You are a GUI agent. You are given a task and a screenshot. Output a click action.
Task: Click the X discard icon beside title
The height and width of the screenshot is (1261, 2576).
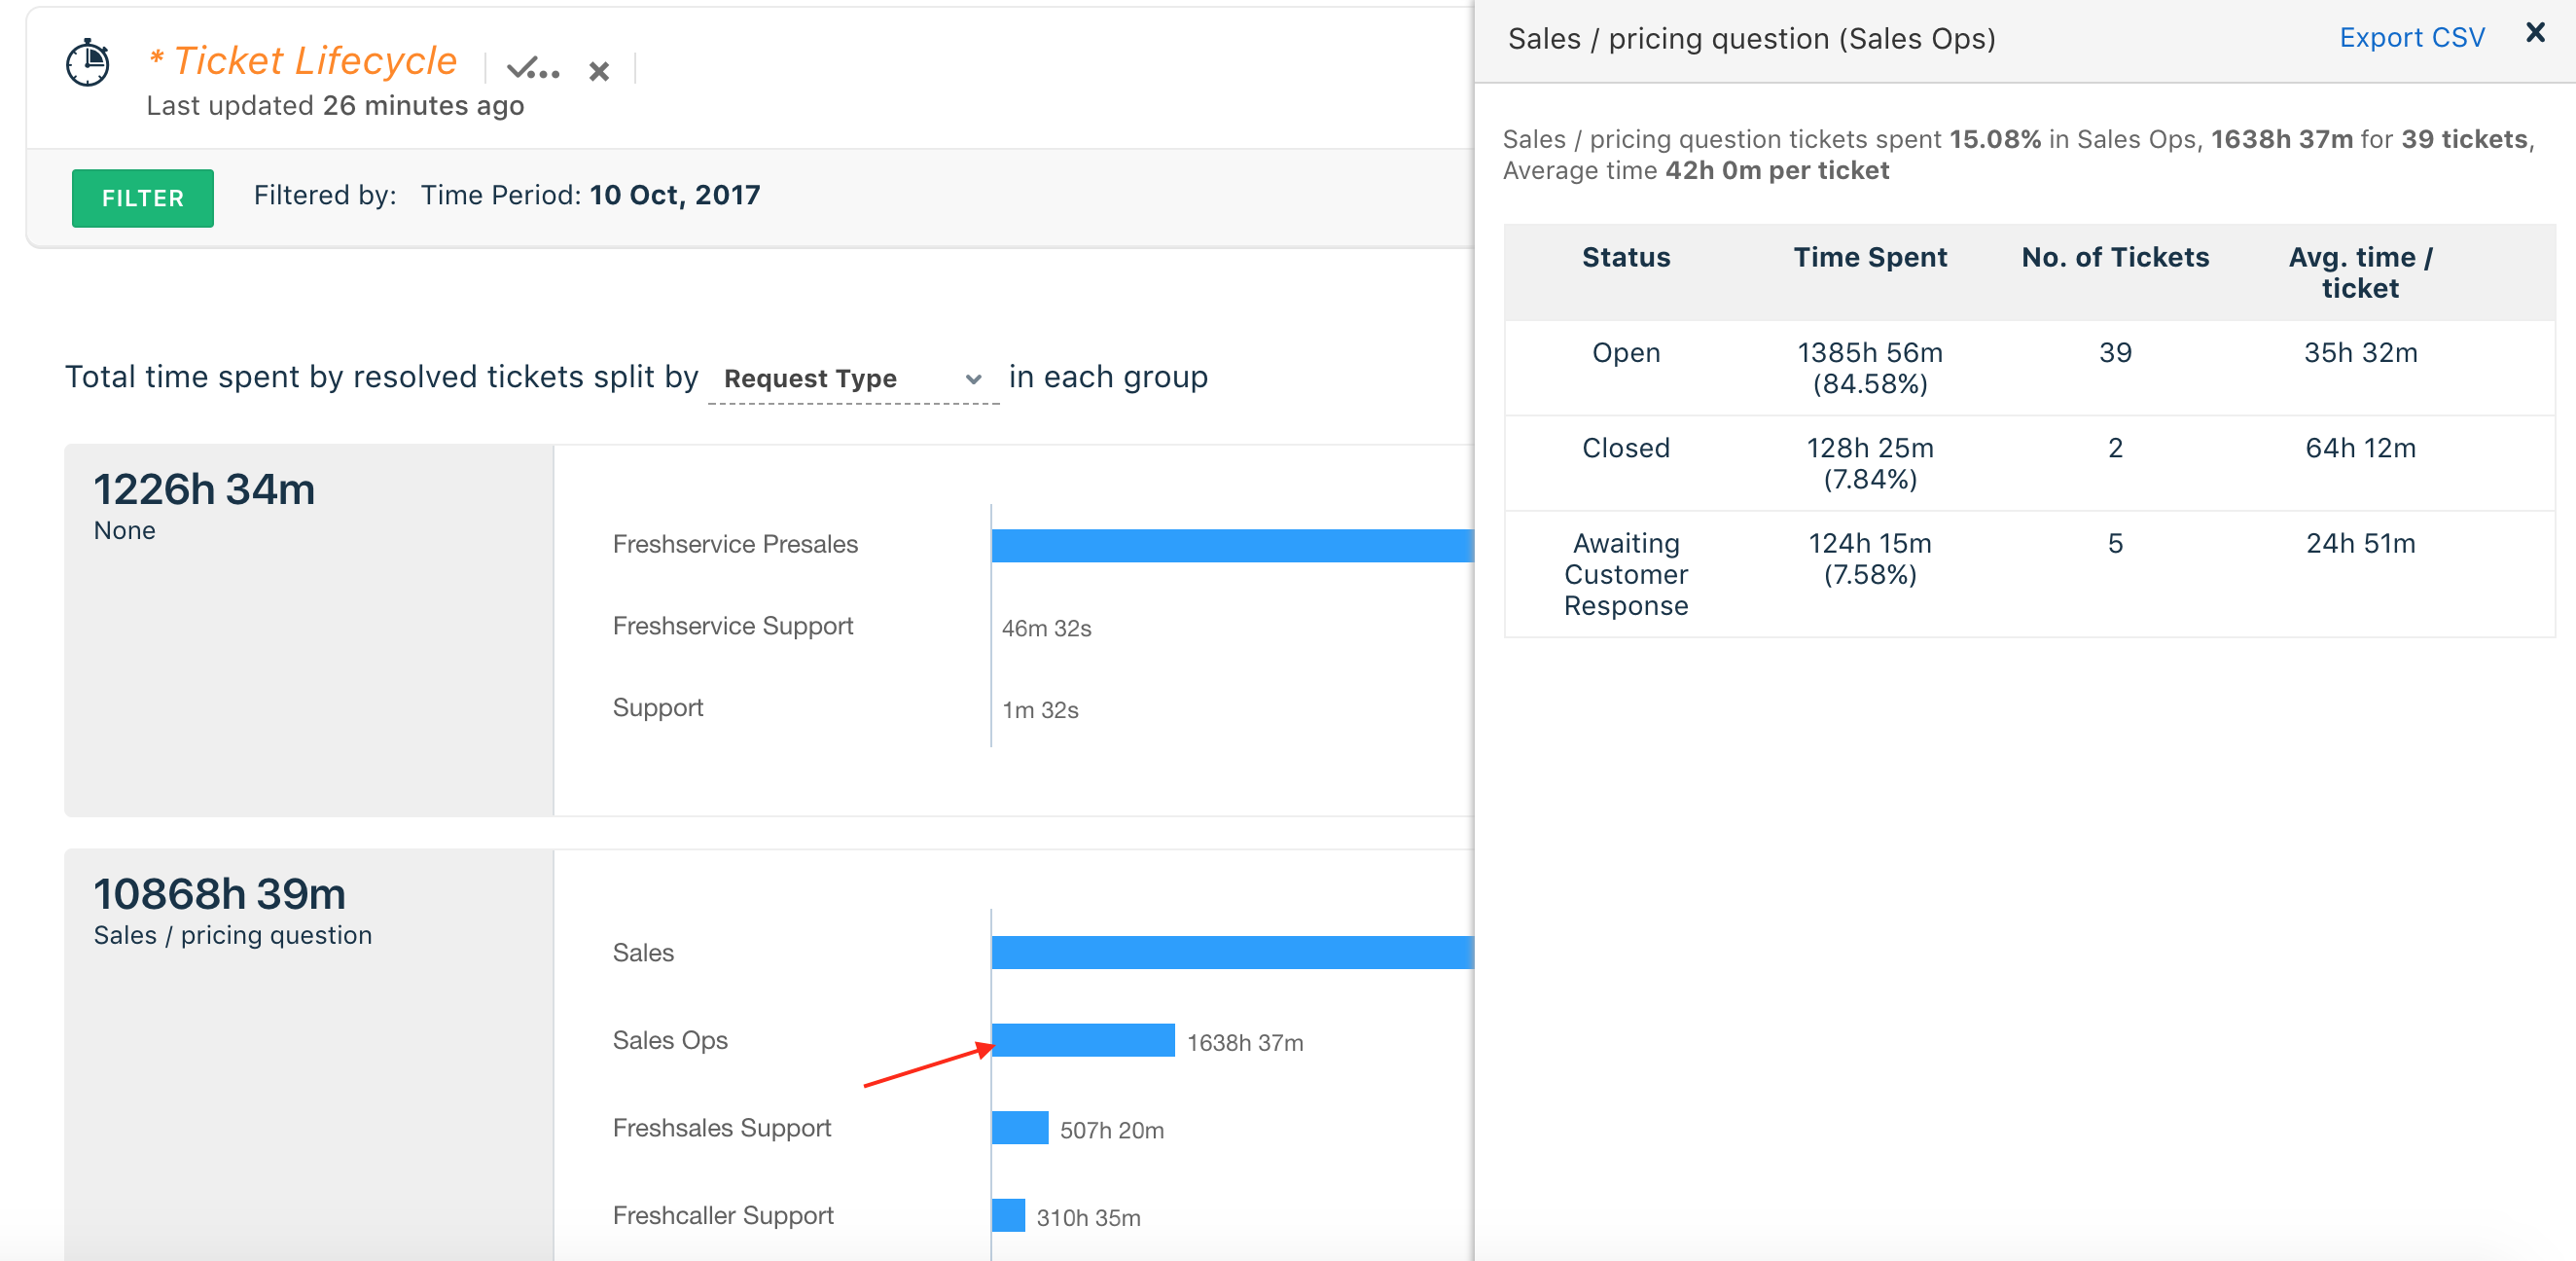pos(599,72)
